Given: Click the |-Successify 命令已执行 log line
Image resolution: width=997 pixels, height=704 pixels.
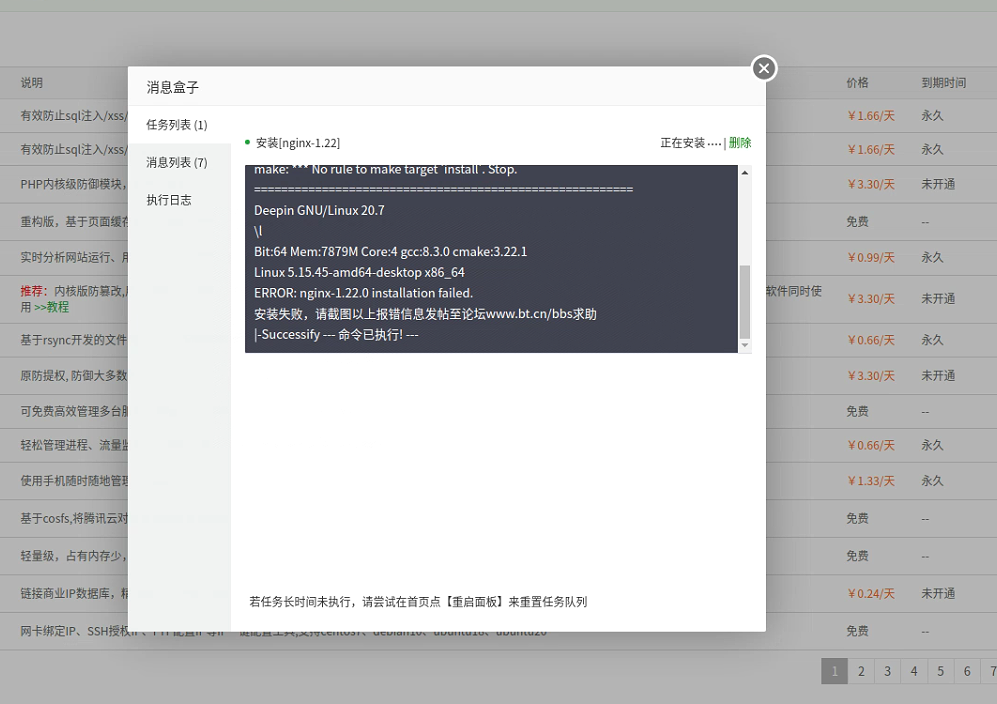Looking at the screenshot, I should coord(336,335).
